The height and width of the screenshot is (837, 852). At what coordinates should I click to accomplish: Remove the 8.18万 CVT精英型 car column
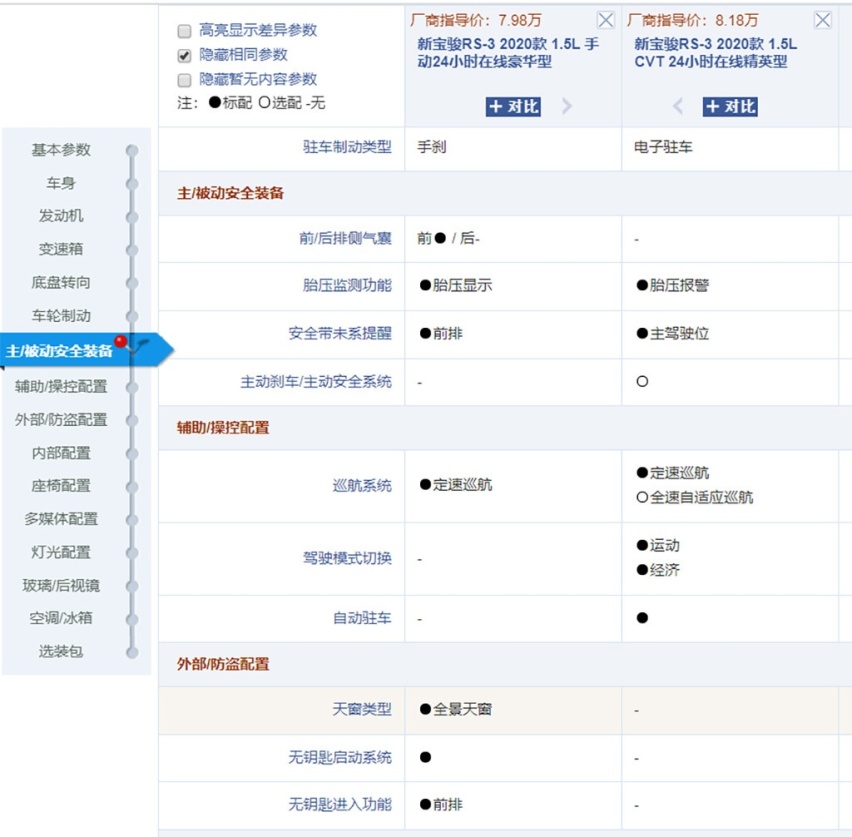(x=823, y=21)
